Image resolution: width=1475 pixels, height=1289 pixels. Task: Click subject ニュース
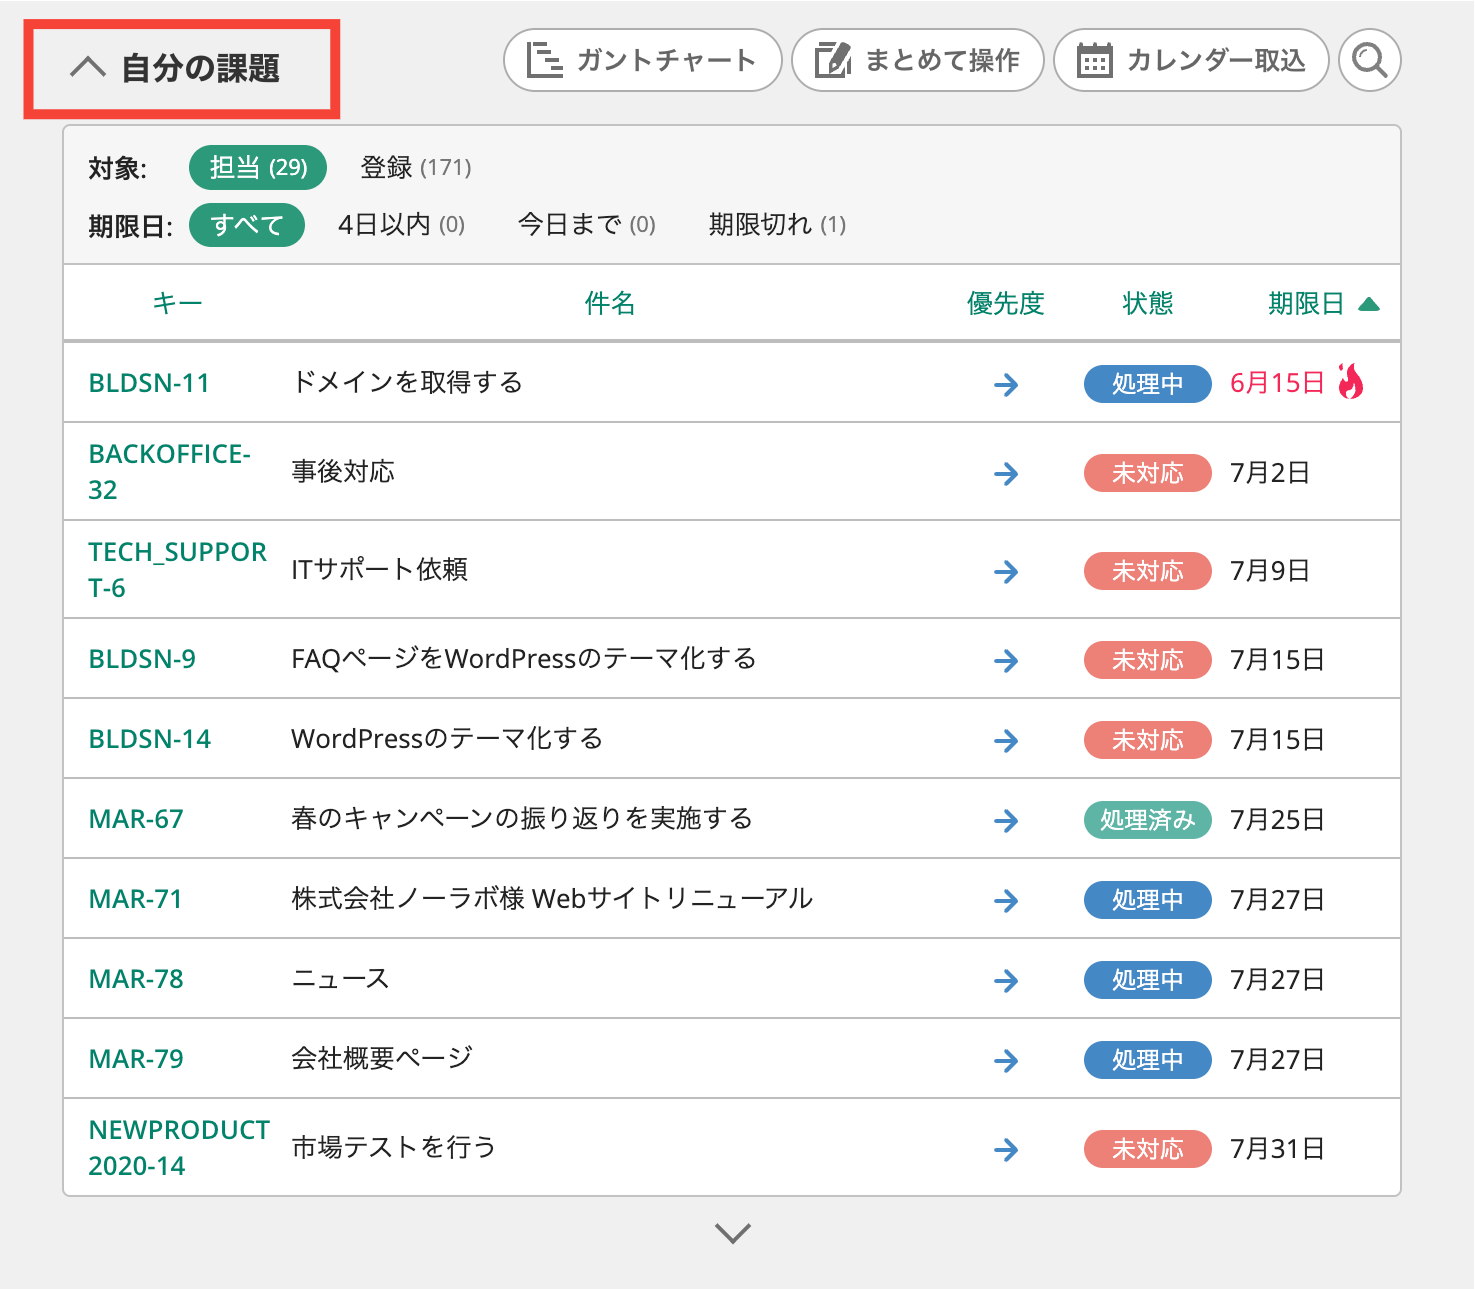point(340,979)
